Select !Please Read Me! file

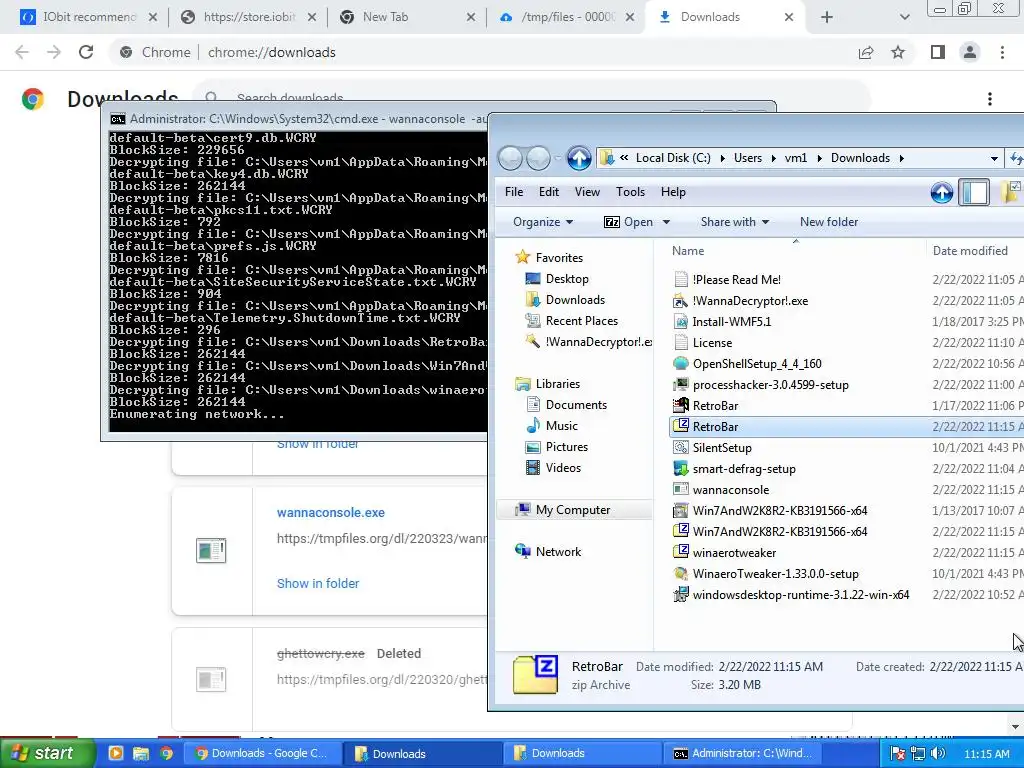point(736,280)
